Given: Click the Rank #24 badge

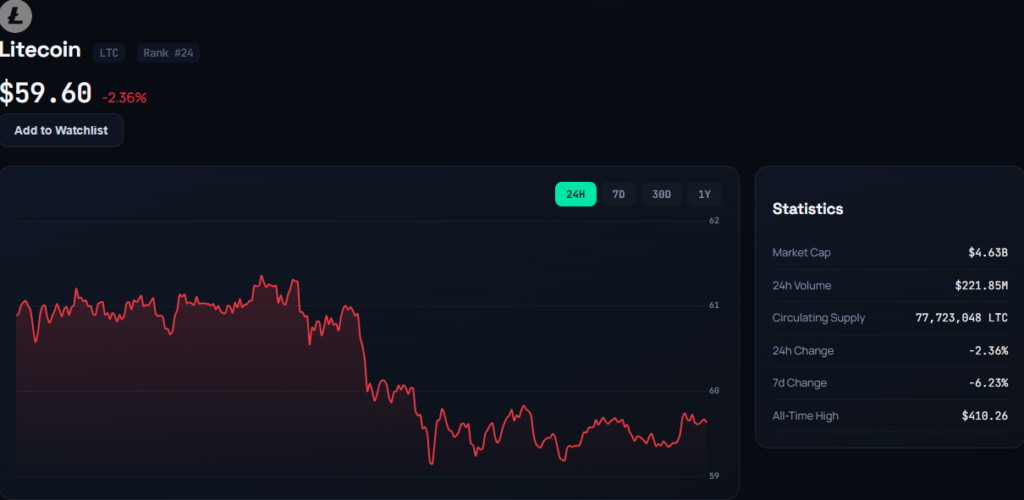Looking at the screenshot, I should (168, 53).
